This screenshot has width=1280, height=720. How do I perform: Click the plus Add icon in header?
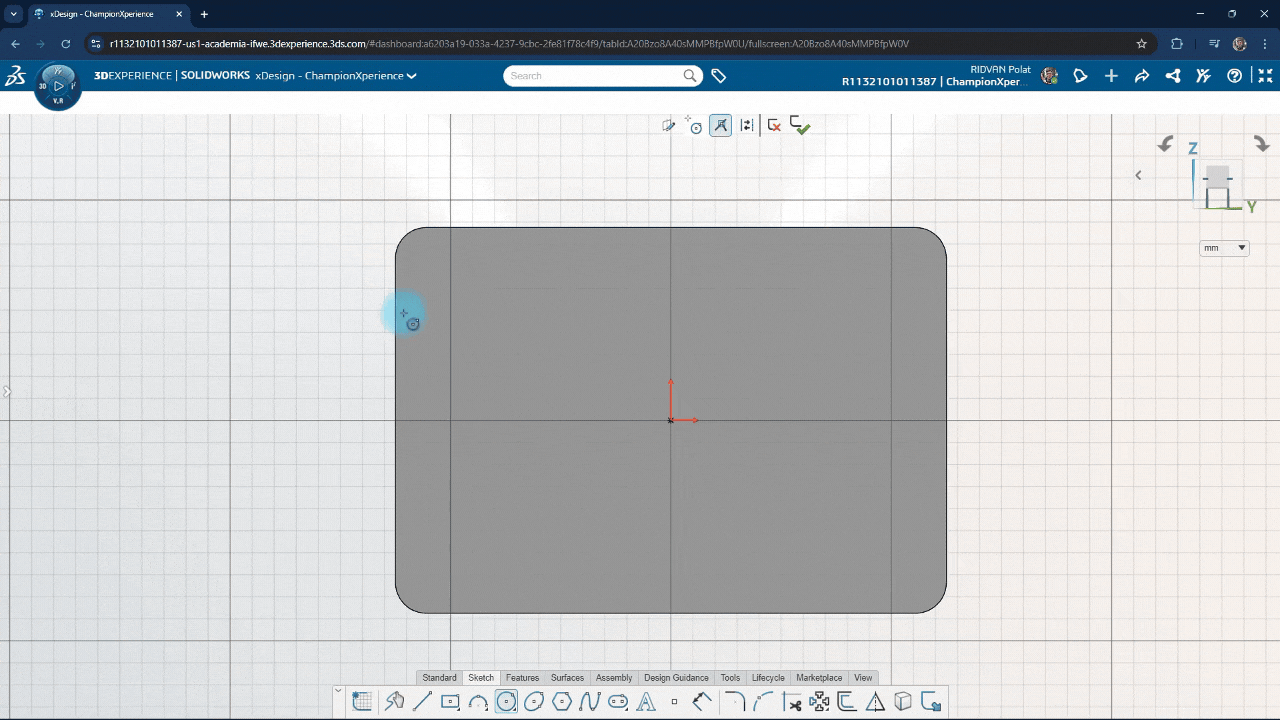1111,76
